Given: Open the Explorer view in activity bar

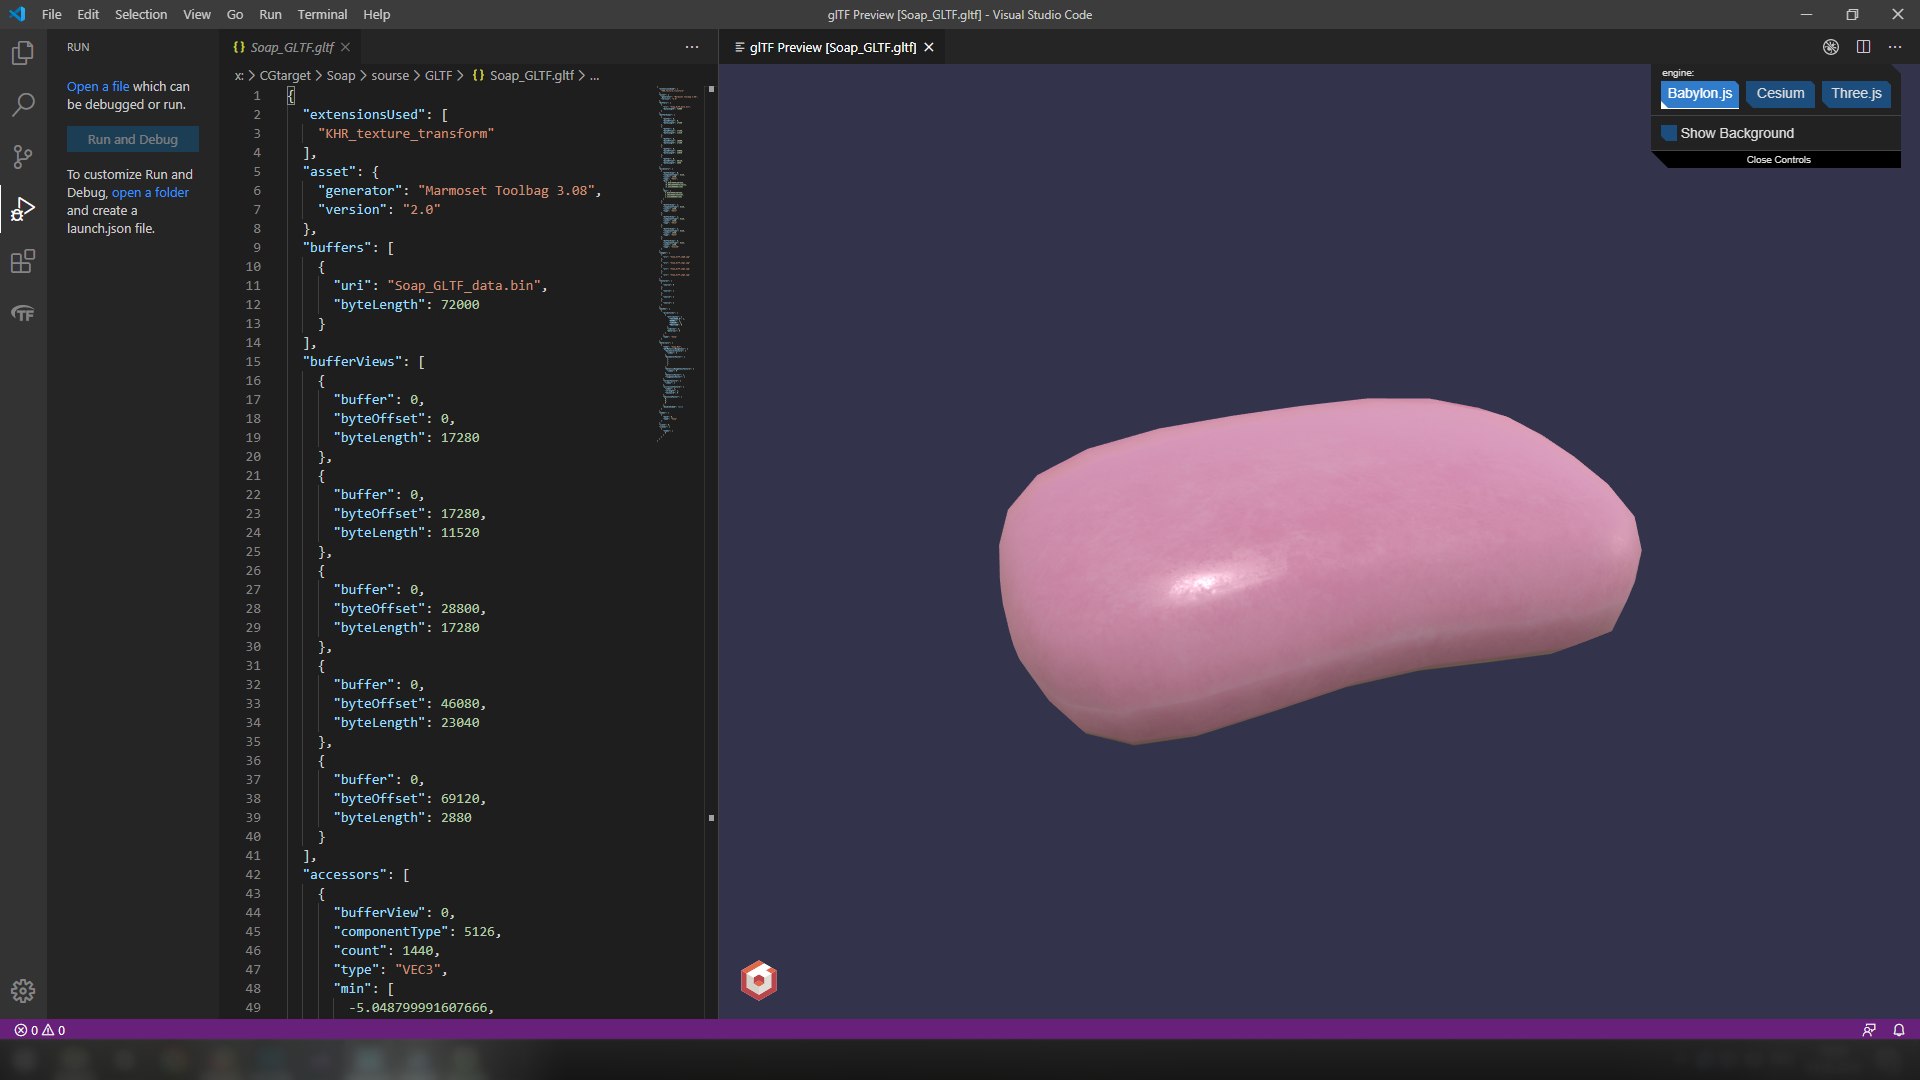Looking at the screenshot, I should tap(22, 53).
